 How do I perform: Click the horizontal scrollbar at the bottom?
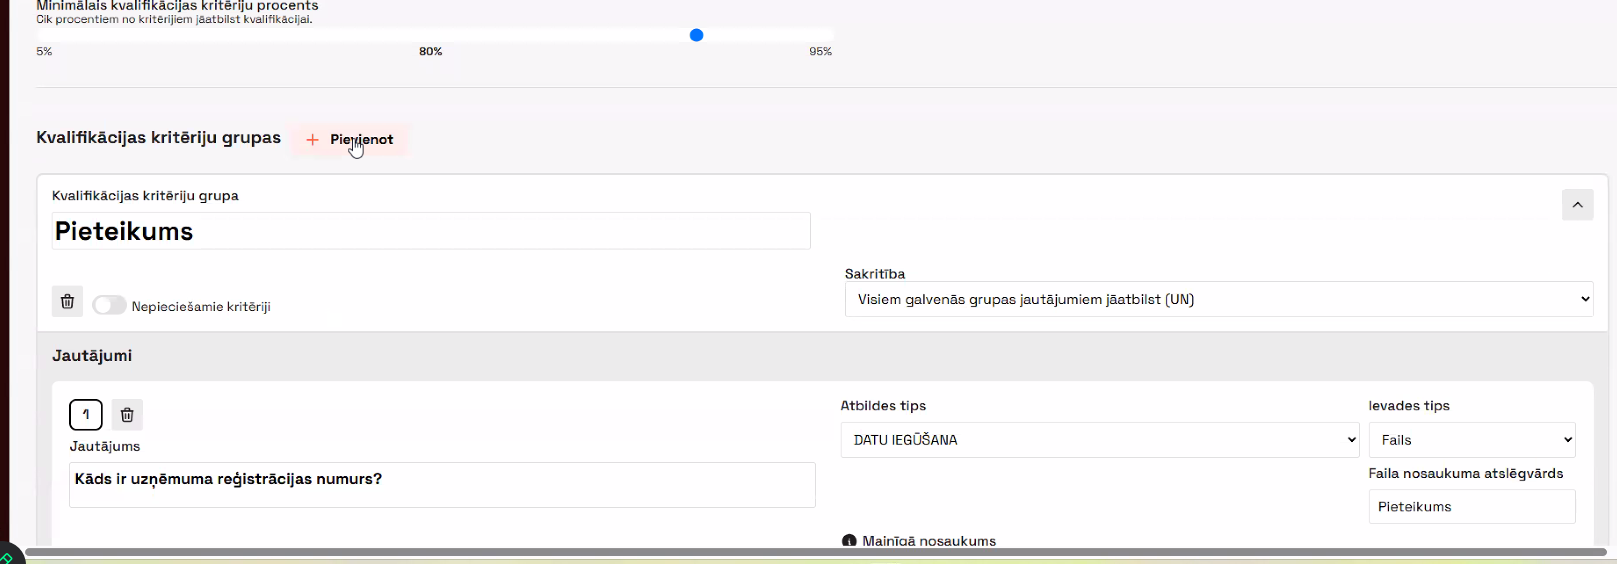(x=816, y=552)
